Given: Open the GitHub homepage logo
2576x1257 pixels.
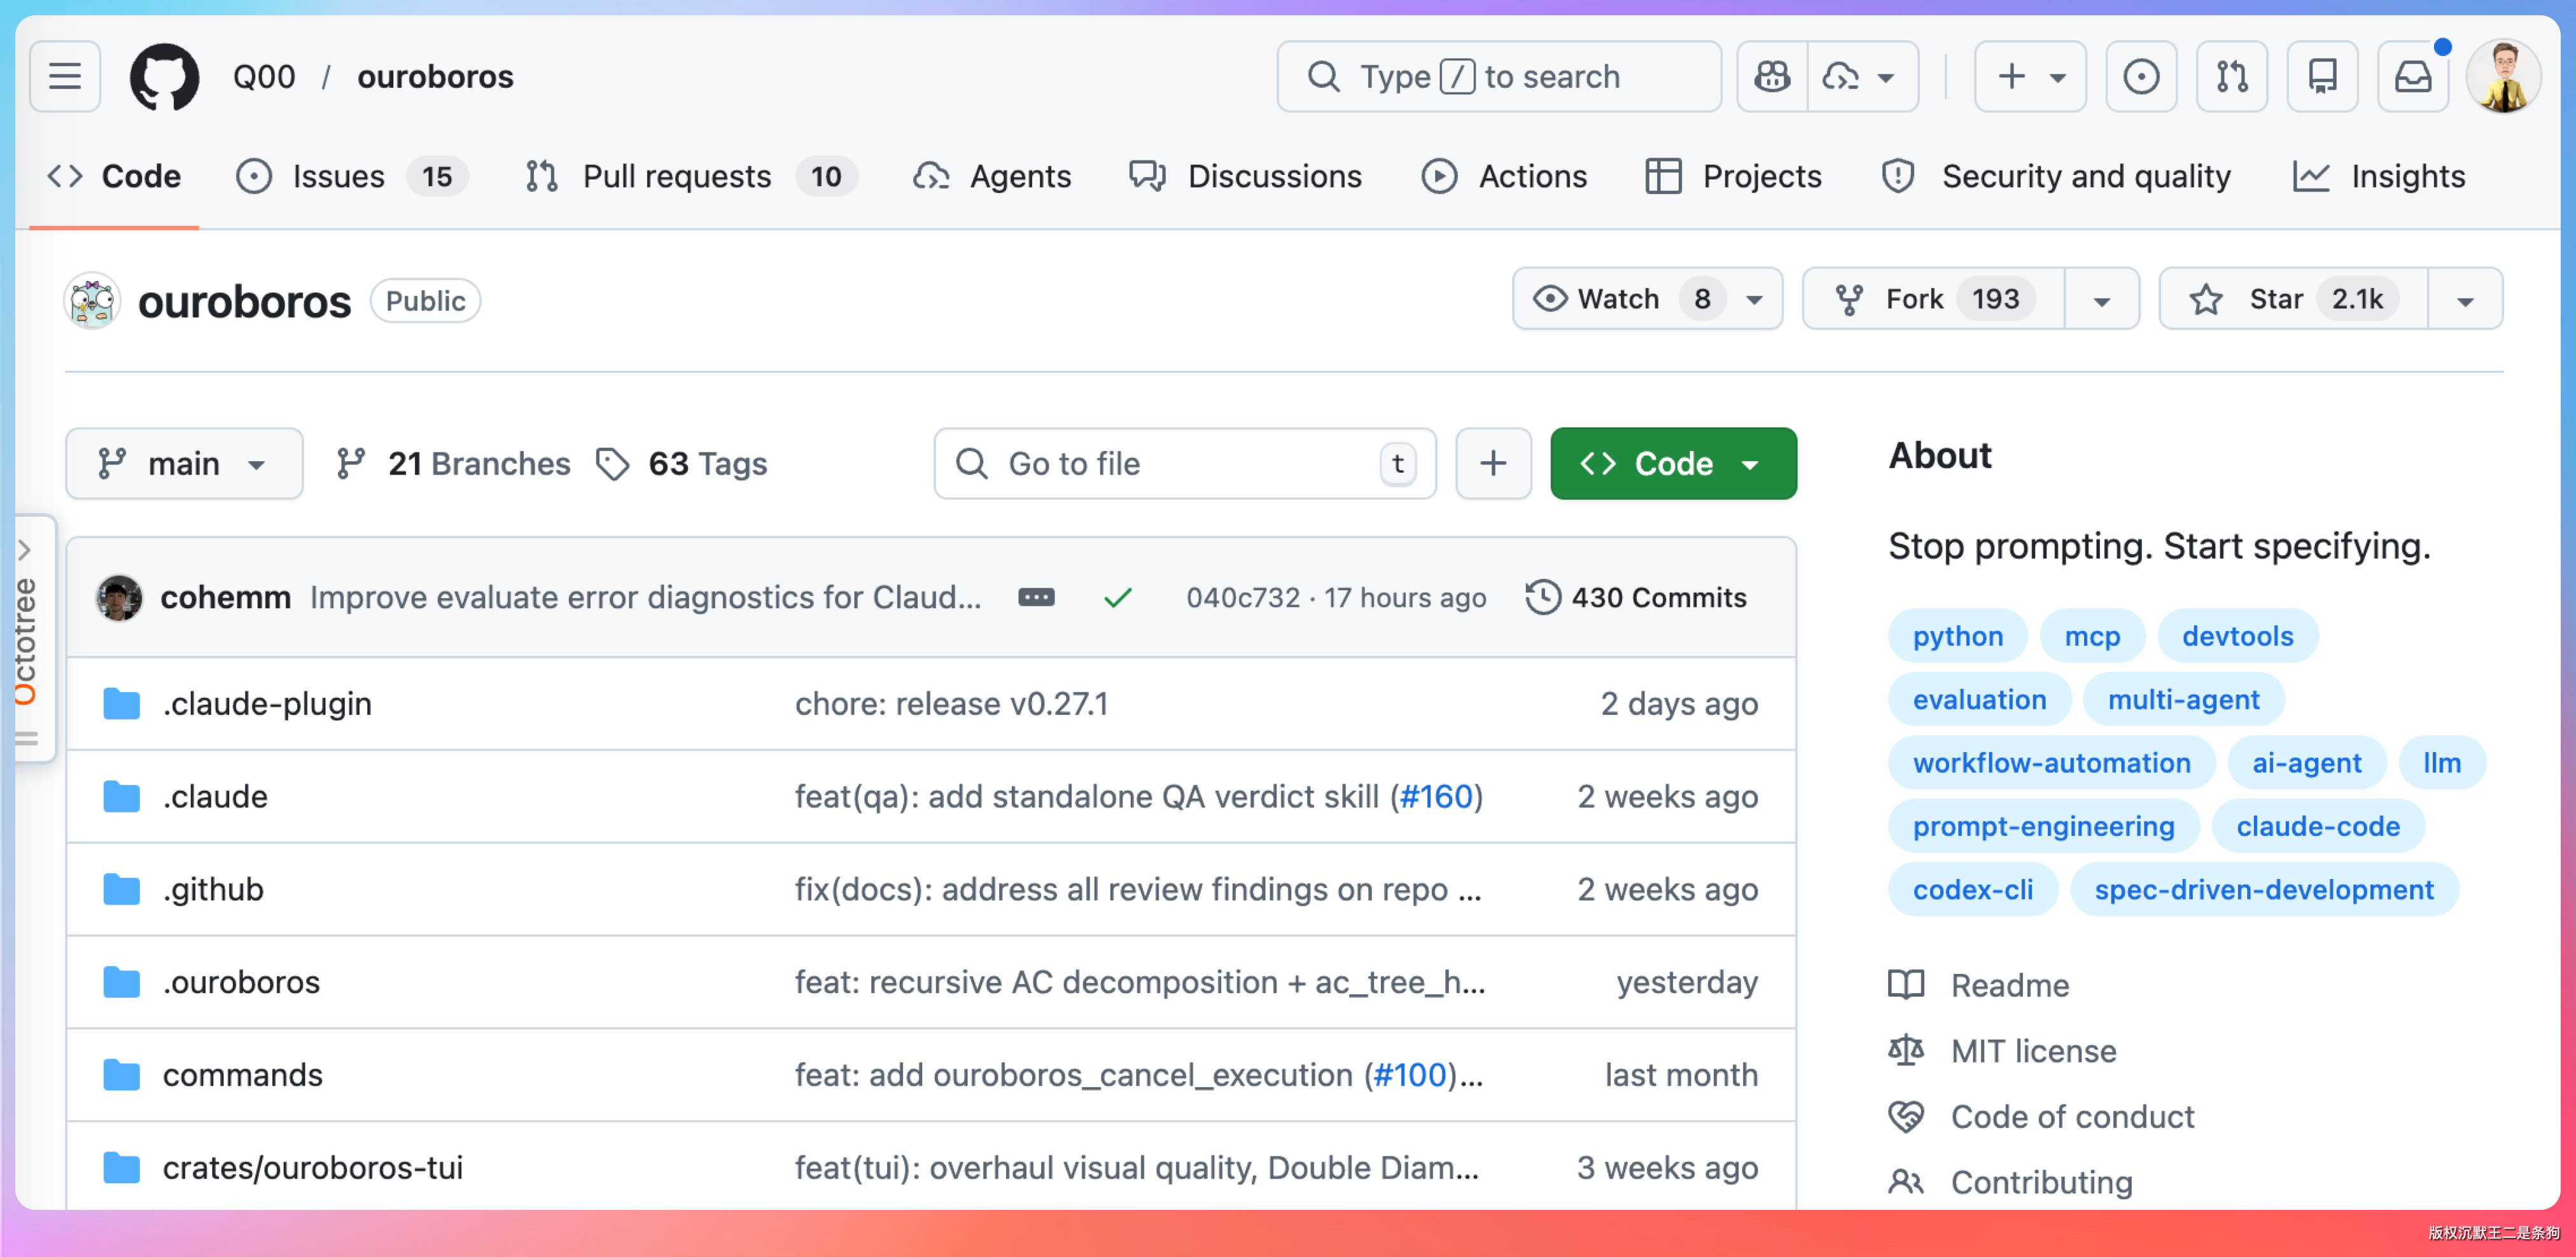Looking at the screenshot, I should tap(164, 77).
